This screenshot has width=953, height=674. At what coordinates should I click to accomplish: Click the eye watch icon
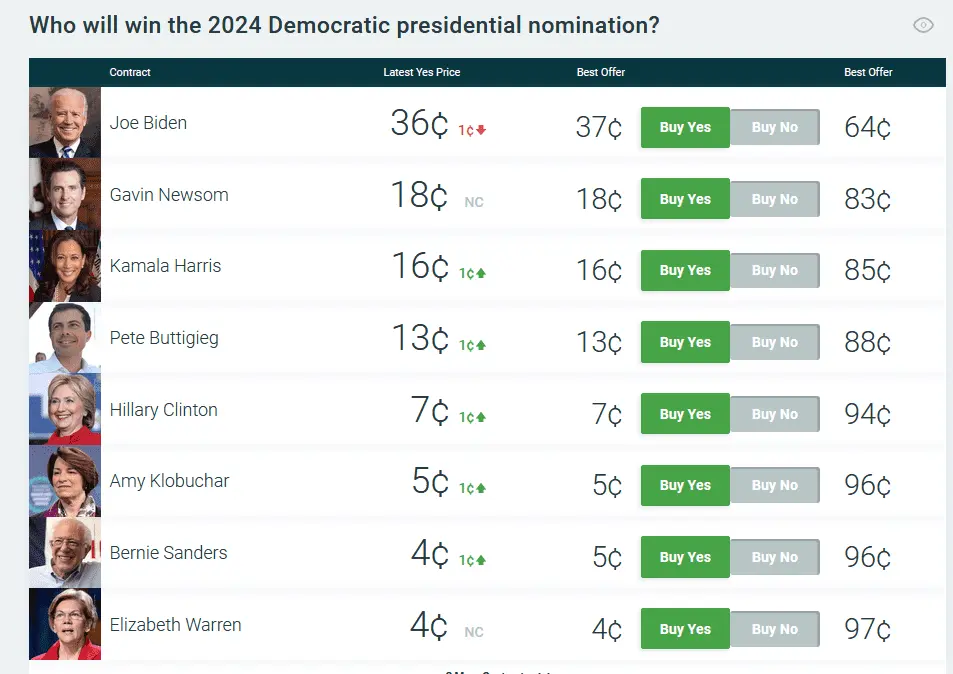tap(923, 26)
